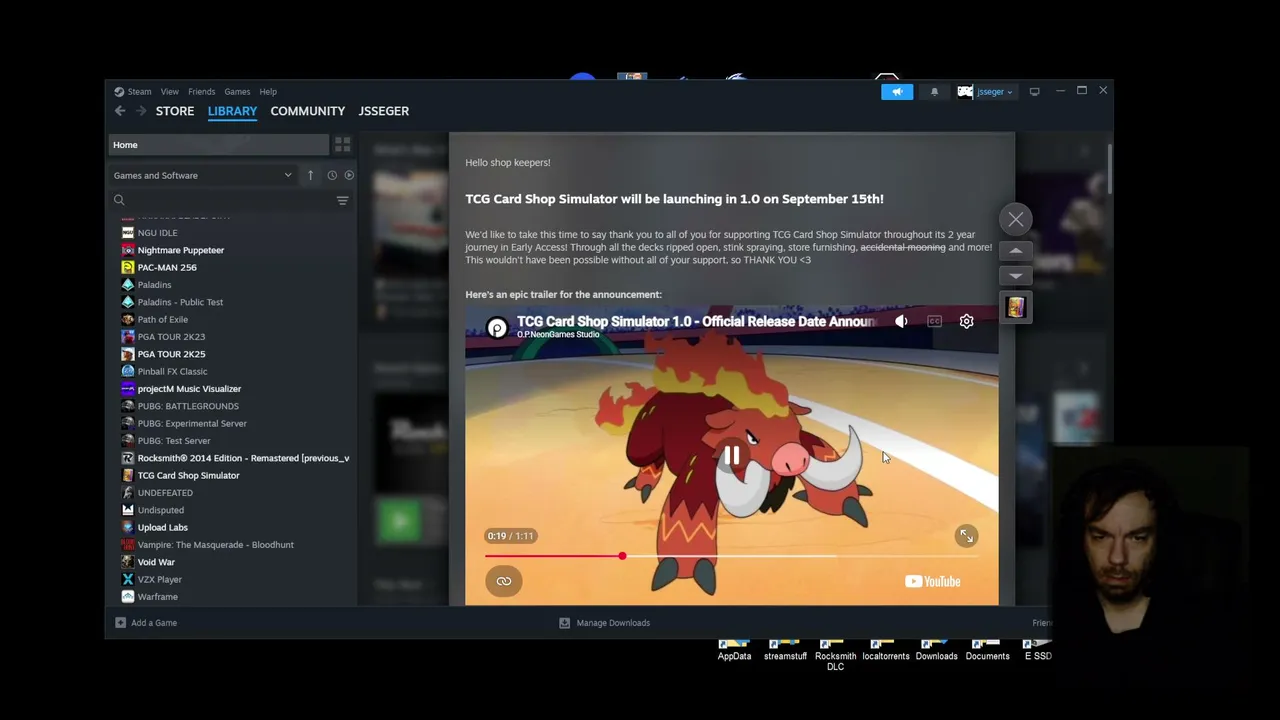Select PGA TOUR 2K25 in the library
The height and width of the screenshot is (720, 1280).
coord(171,354)
